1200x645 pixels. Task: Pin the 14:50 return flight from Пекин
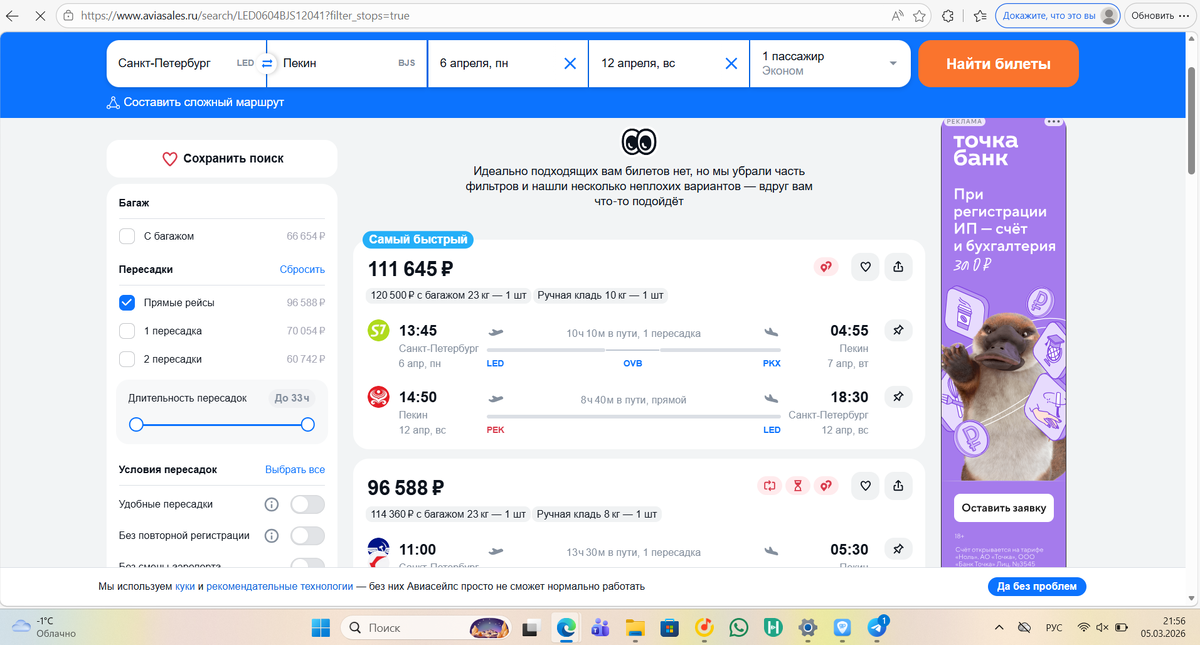pos(898,397)
